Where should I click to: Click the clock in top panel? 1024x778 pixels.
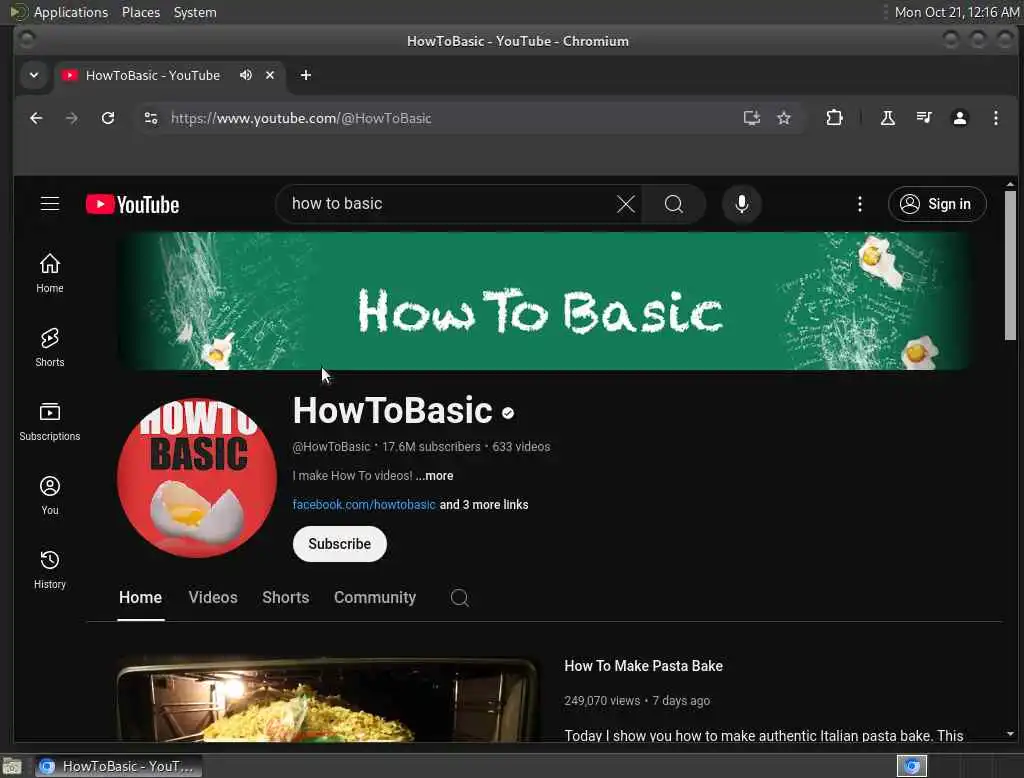point(957,12)
